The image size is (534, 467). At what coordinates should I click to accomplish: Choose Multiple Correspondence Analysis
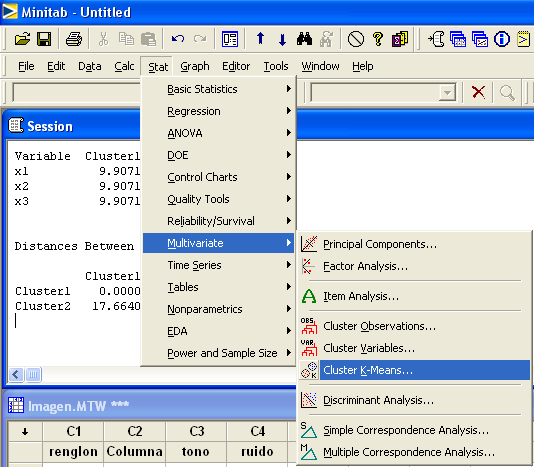click(414, 452)
